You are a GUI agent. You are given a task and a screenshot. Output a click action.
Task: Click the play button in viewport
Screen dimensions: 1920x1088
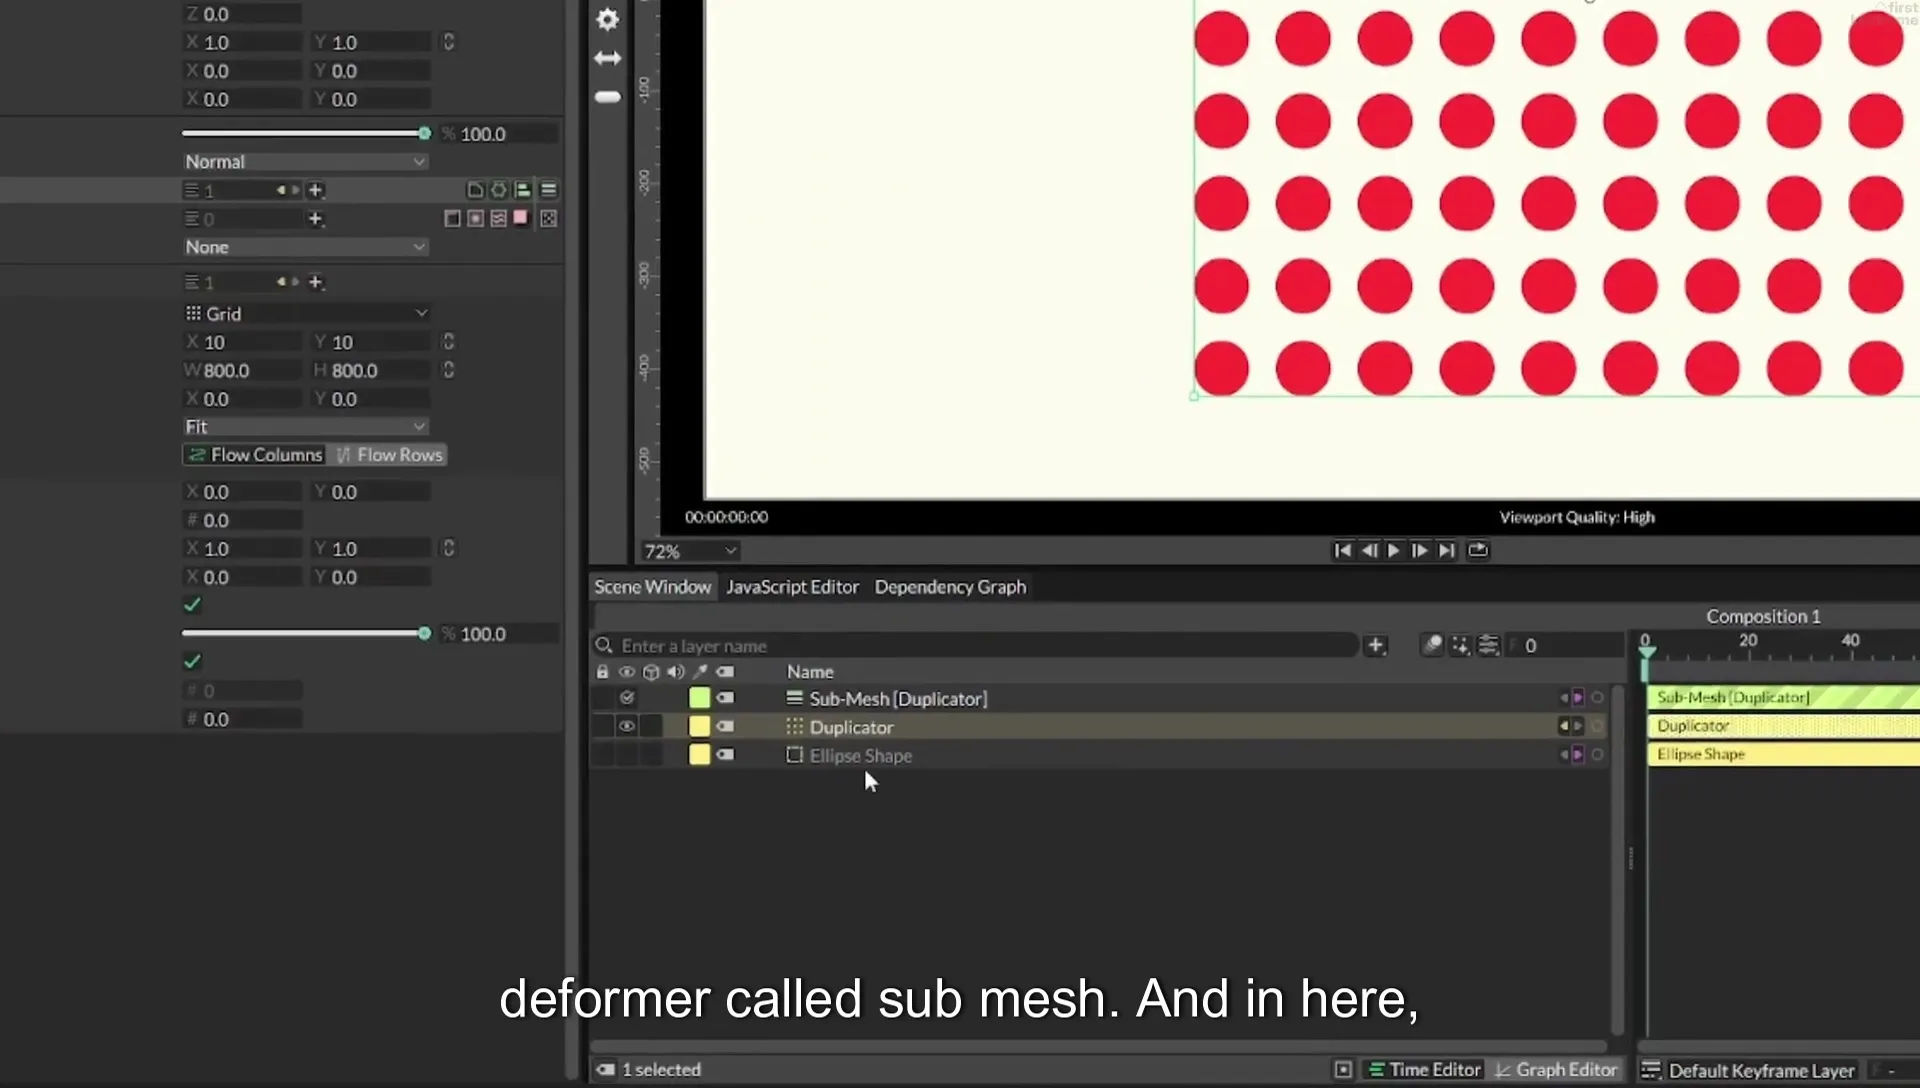(1393, 550)
